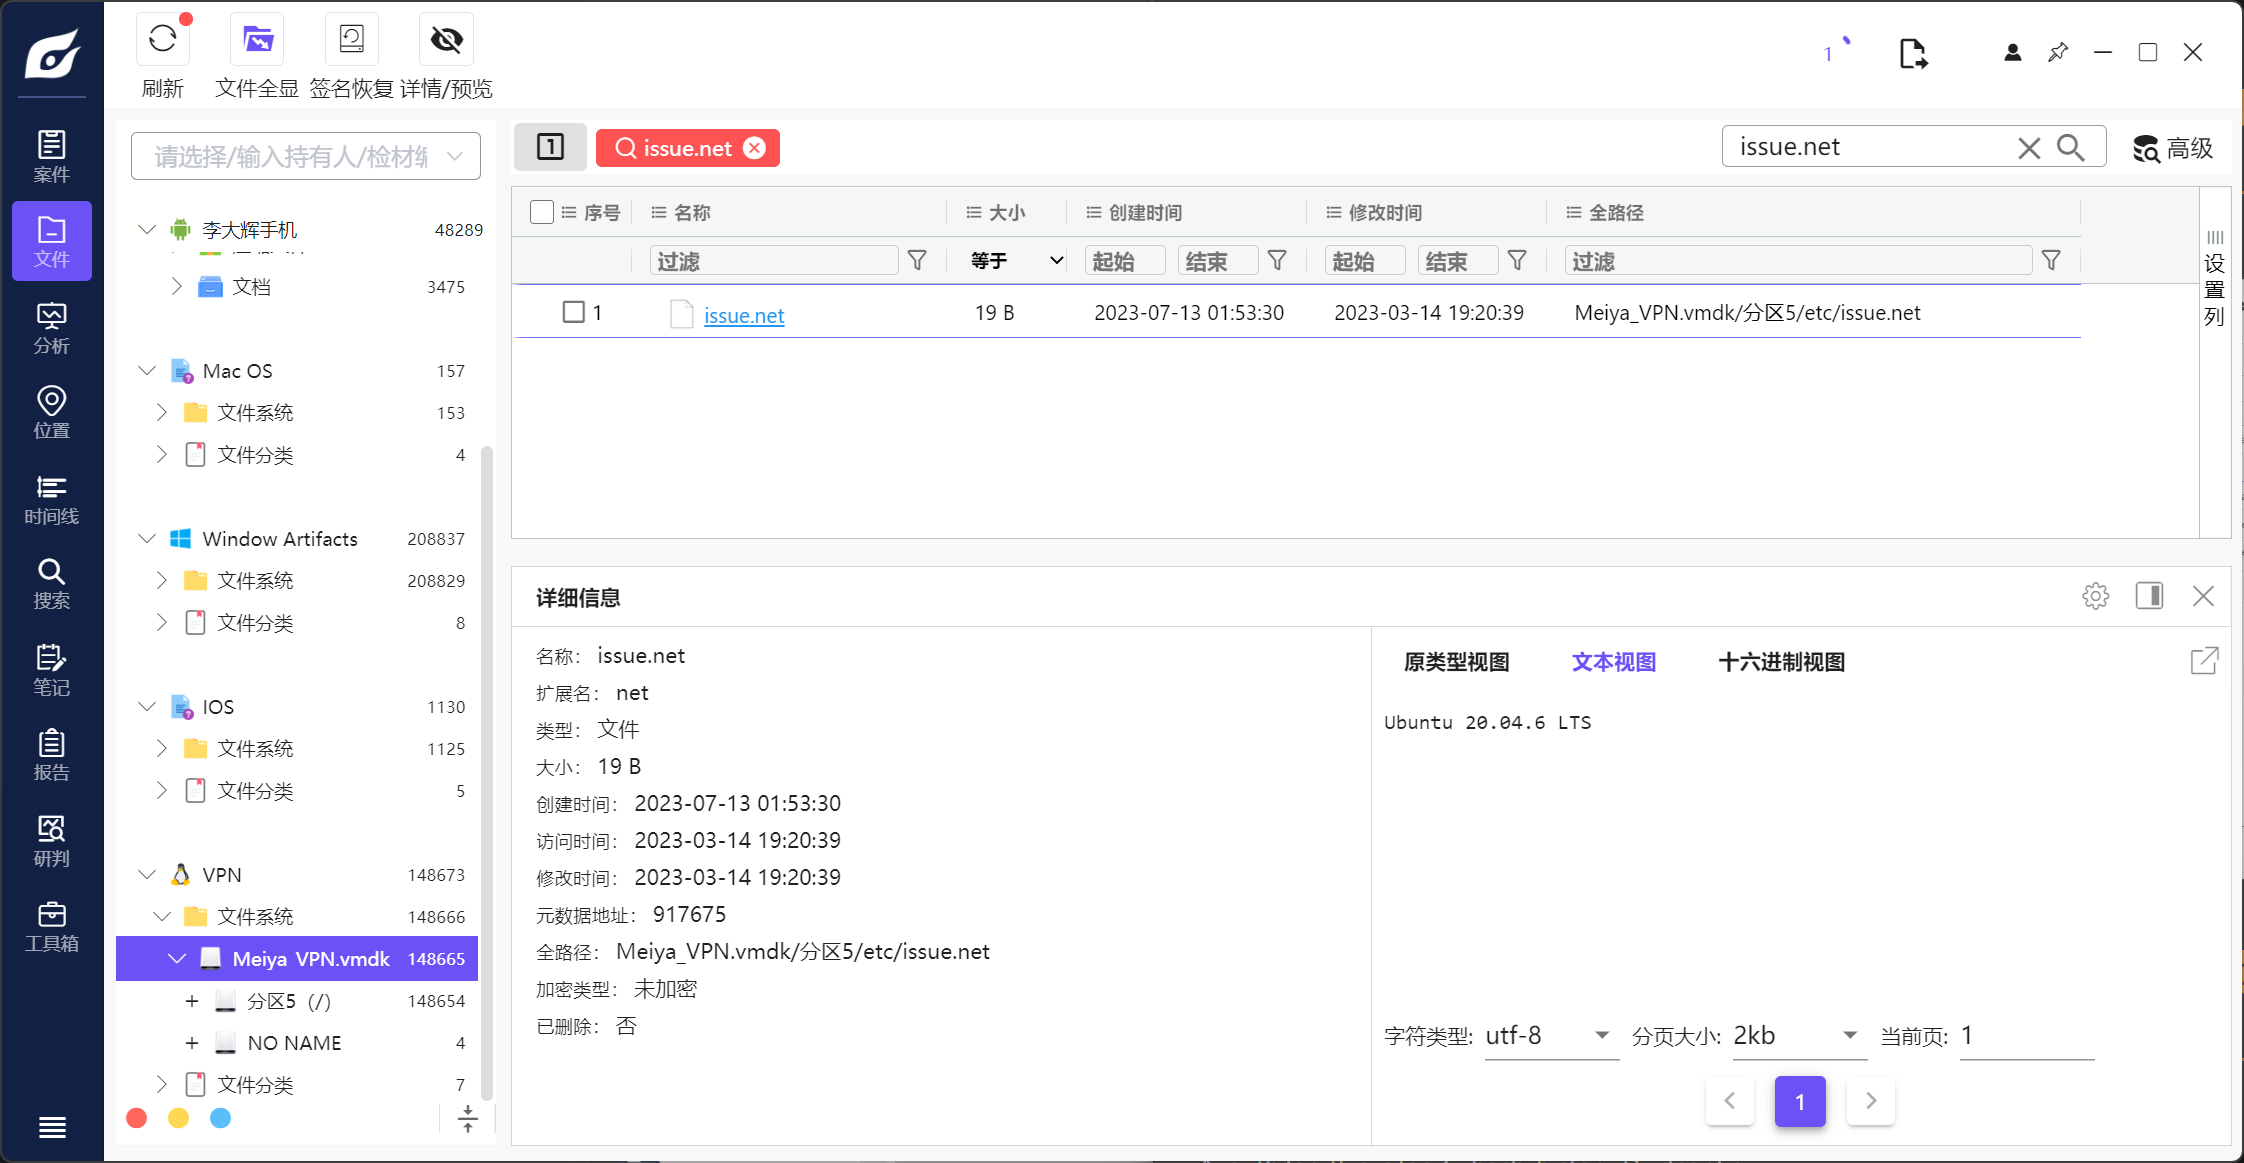Click the red color dot filter
The image size is (2244, 1163).
tap(137, 1118)
